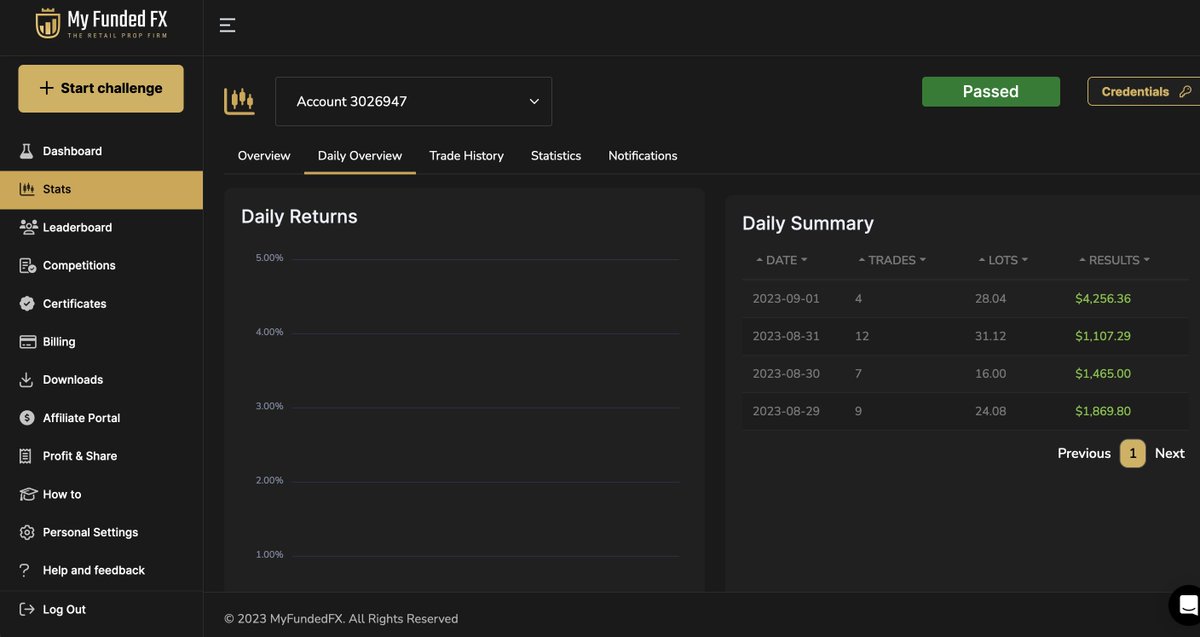Open the Notifications tab

pos(643,156)
